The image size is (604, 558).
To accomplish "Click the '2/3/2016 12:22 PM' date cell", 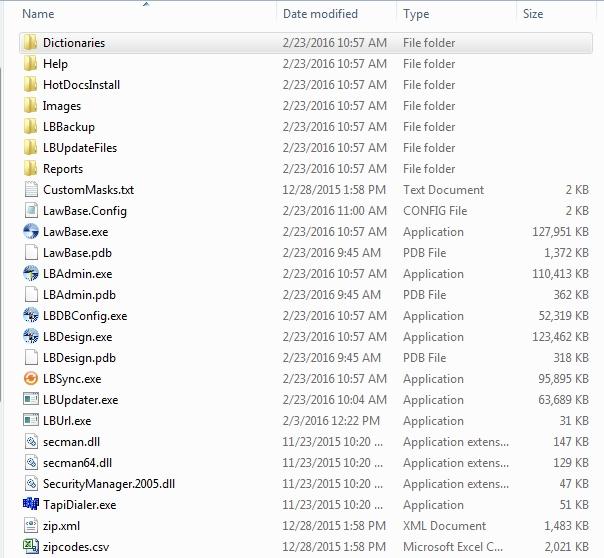I will (331, 421).
